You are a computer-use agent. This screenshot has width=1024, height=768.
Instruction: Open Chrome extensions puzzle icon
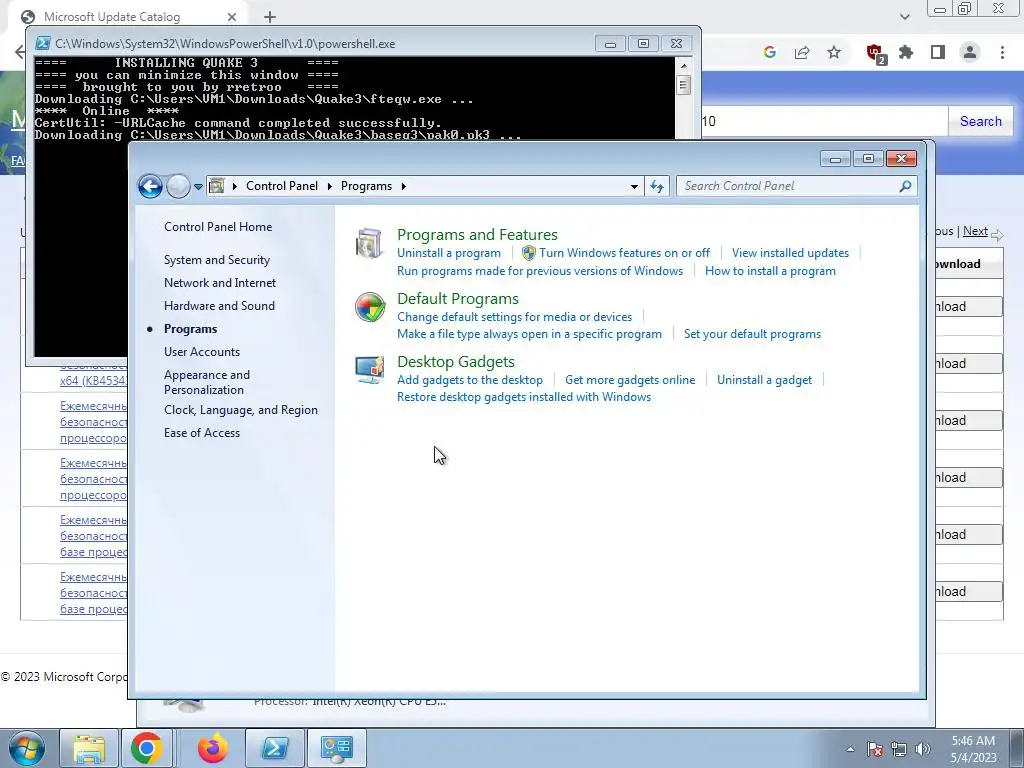pos(906,52)
